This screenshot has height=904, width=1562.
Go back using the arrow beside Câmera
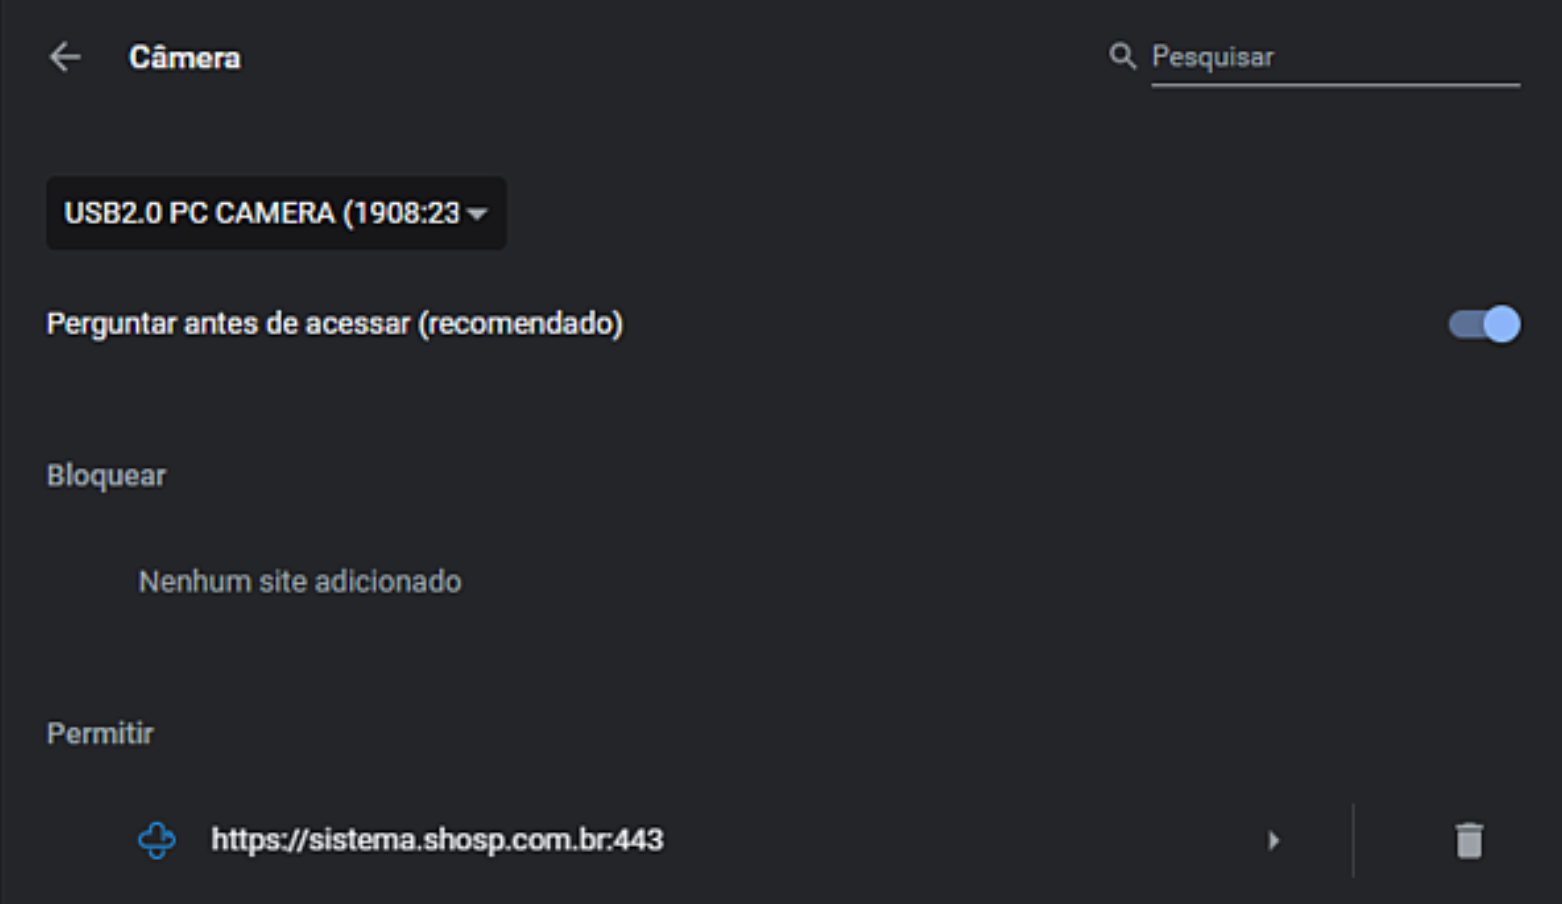coord(65,57)
